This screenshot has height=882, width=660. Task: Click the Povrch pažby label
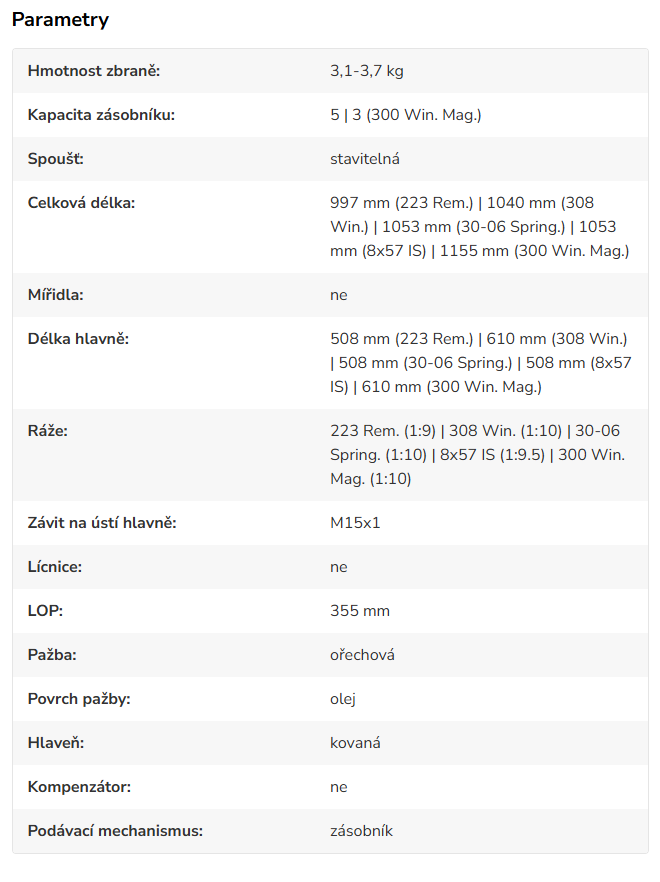(79, 699)
